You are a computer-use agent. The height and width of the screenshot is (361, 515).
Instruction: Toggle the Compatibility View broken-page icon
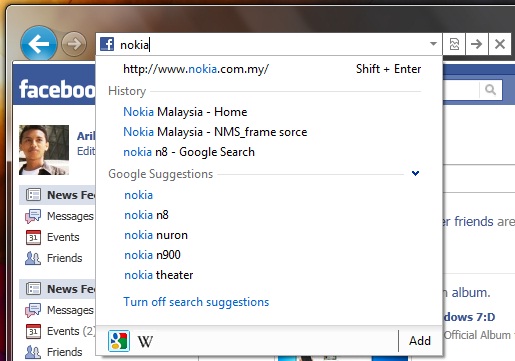click(x=454, y=44)
